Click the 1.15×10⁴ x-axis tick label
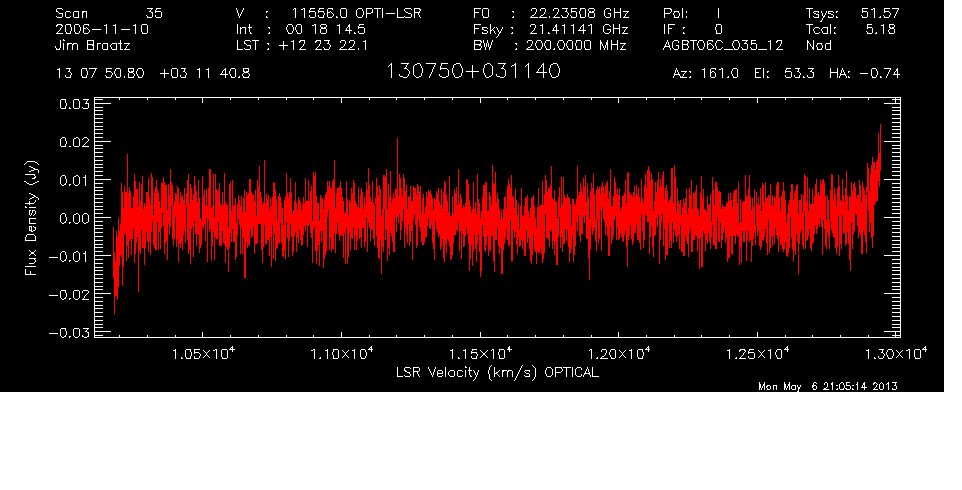The width and height of the screenshot is (962, 490). [480, 354]
